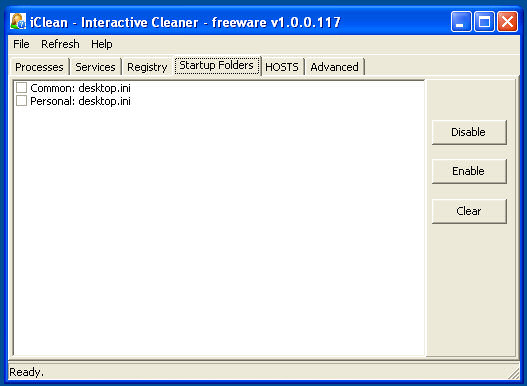Switch to the Services tab

[95, 67]
